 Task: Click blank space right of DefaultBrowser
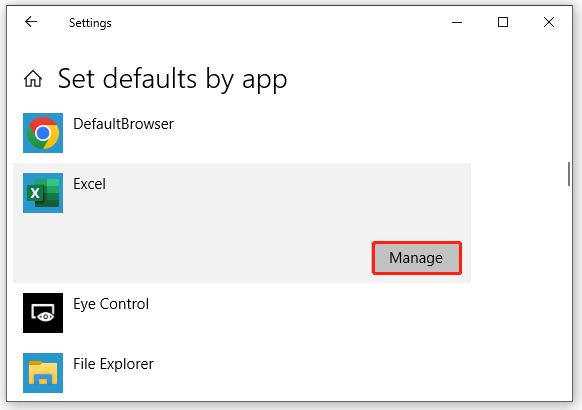(x=319, y=133)
